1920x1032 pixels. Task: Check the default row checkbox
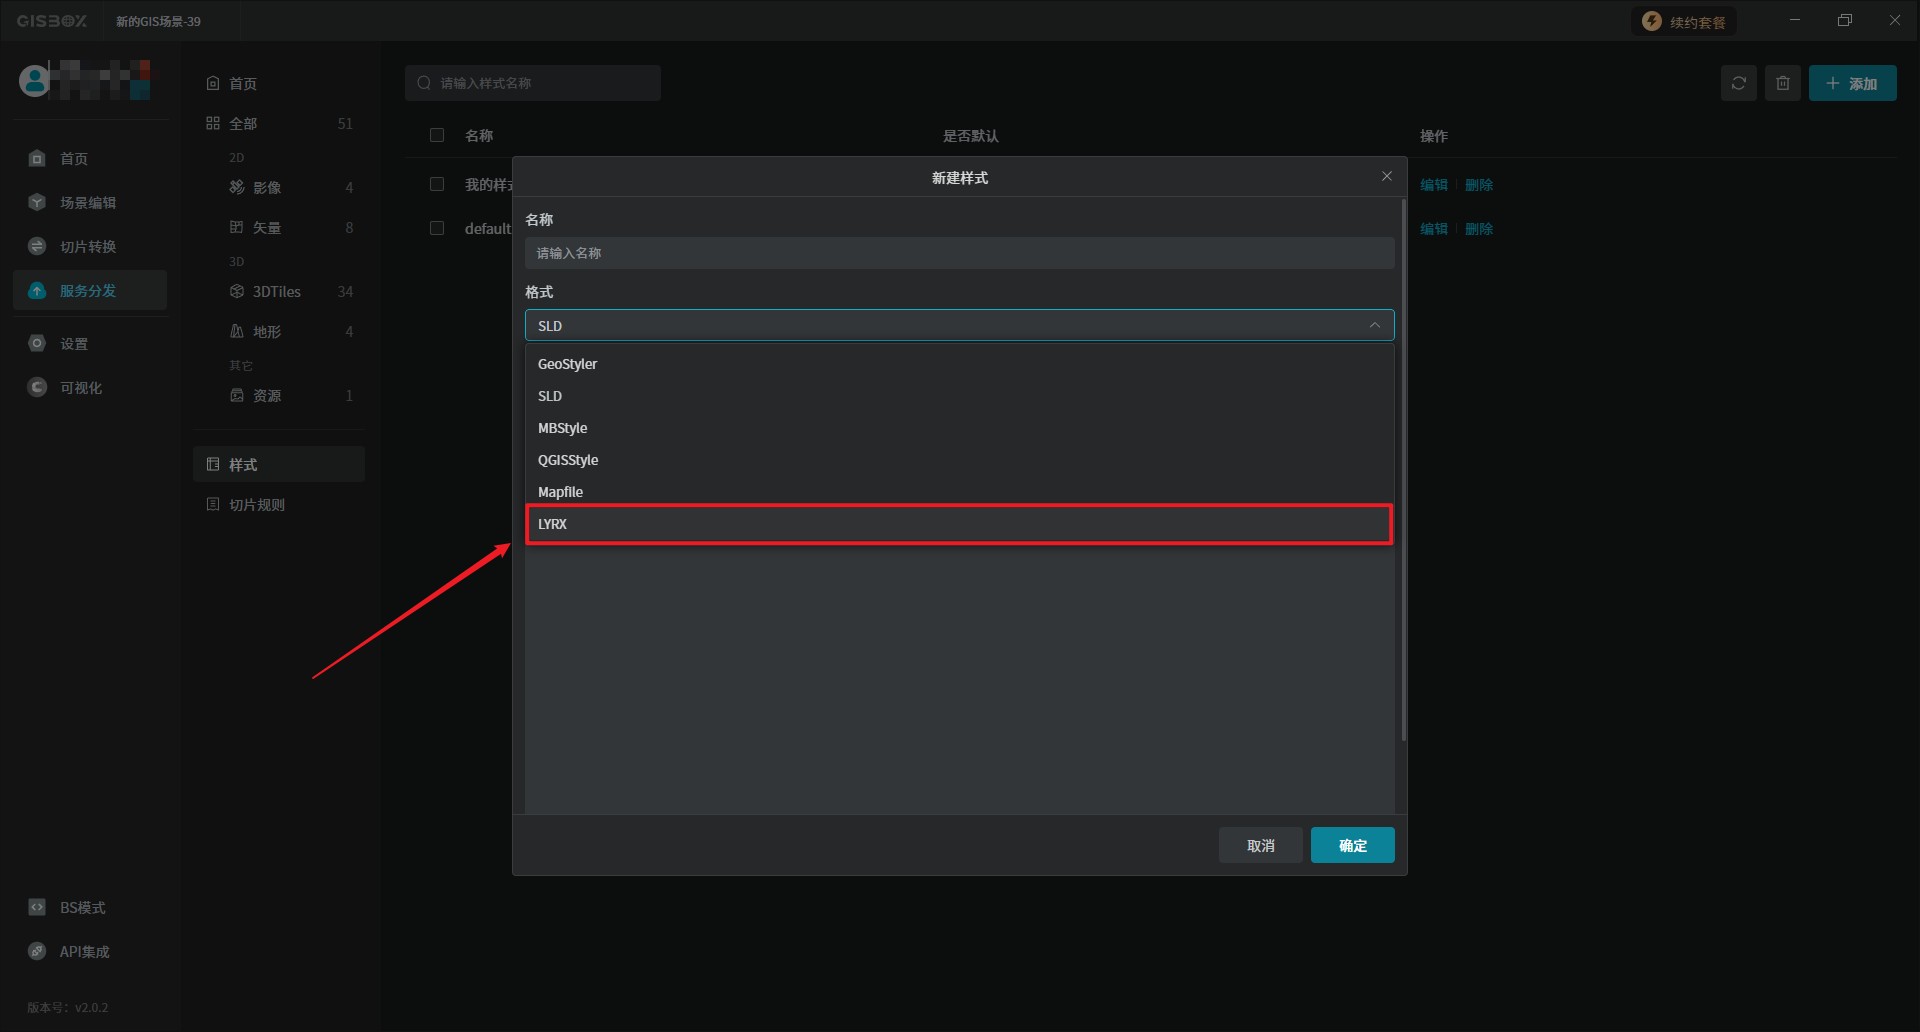(437, 228)
